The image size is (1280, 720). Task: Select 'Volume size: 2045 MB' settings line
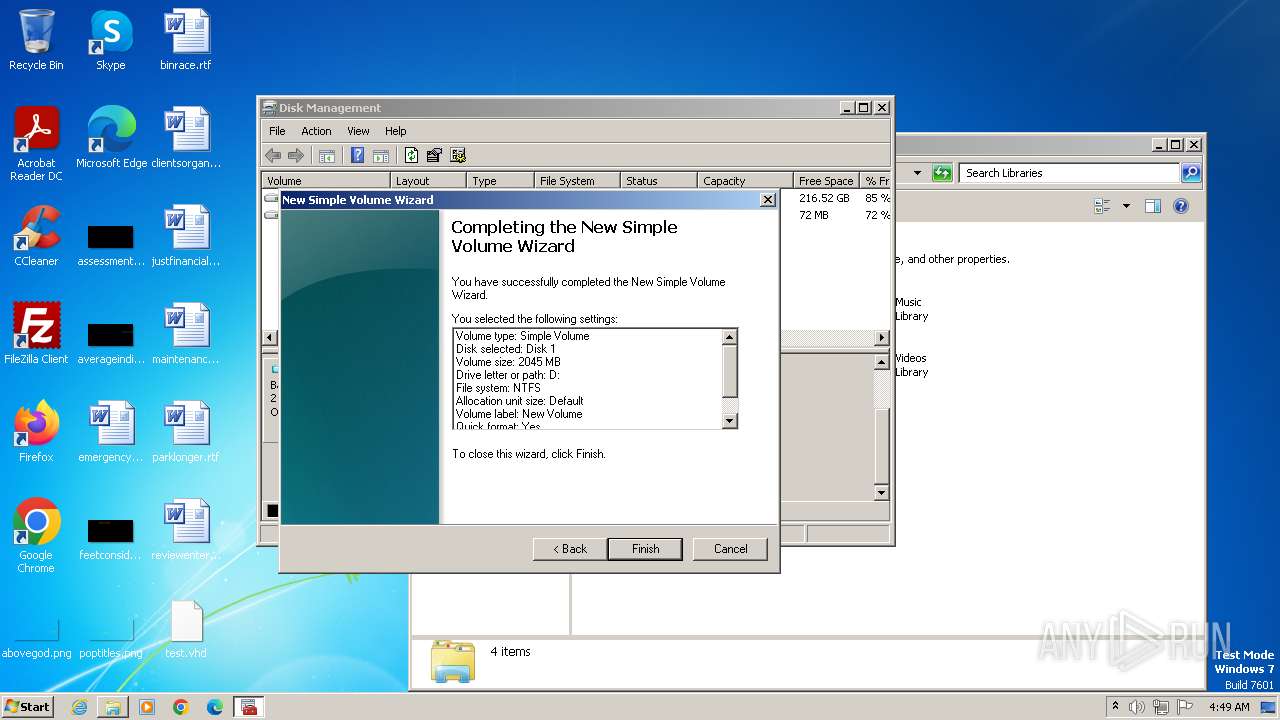[508, 362]
